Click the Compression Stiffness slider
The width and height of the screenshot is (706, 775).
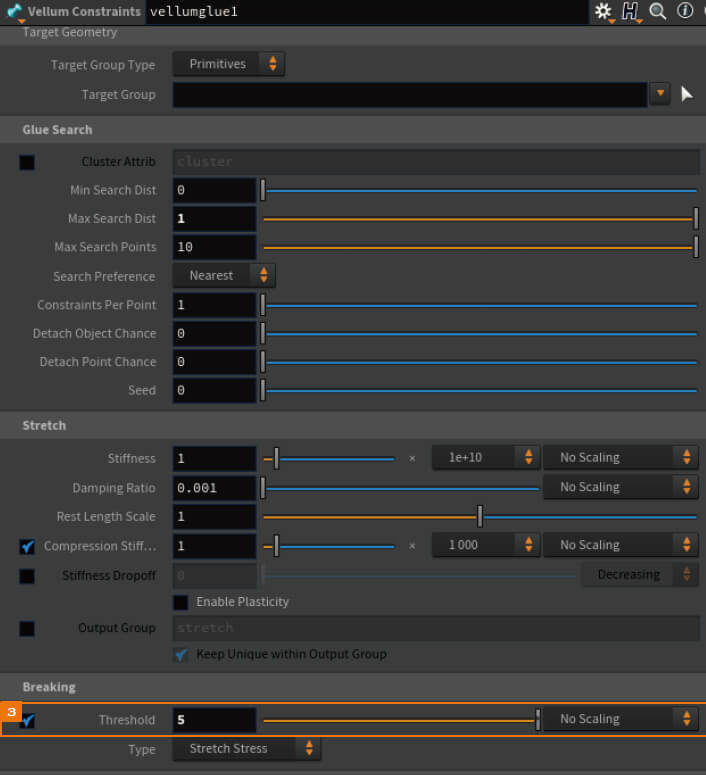(x=329, y=546)
